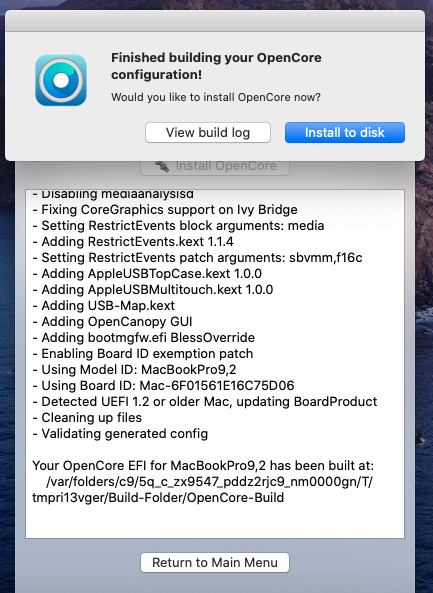Click the heading 'Finished building your OpenCore configuration!'
Screen dimensions: 433x593
(216, 66)
